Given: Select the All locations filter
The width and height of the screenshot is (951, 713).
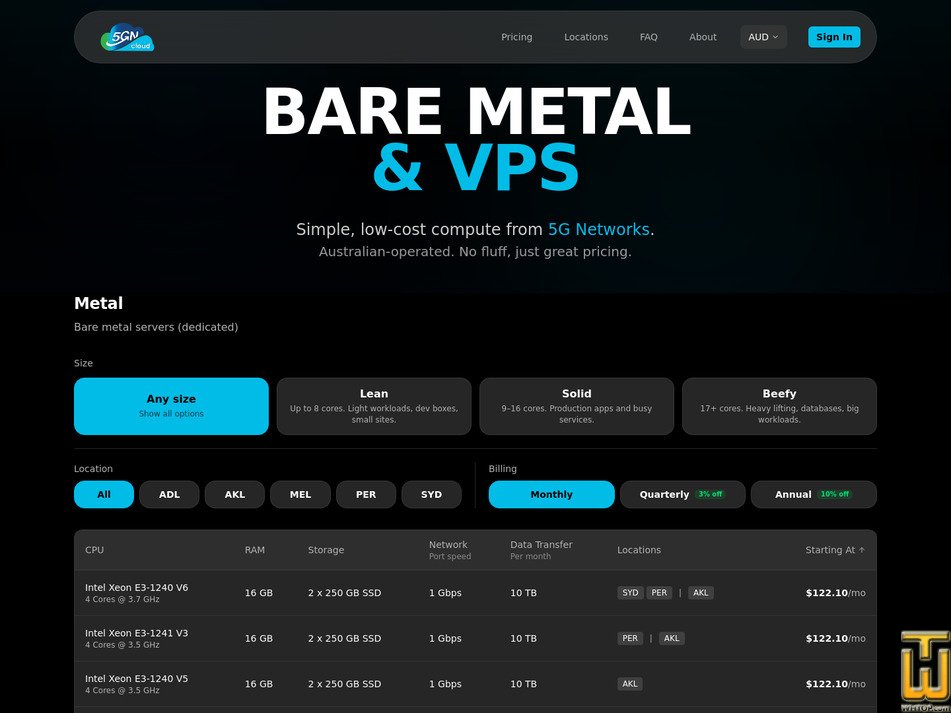Looking at the screenshot, I should pos(104,495).
